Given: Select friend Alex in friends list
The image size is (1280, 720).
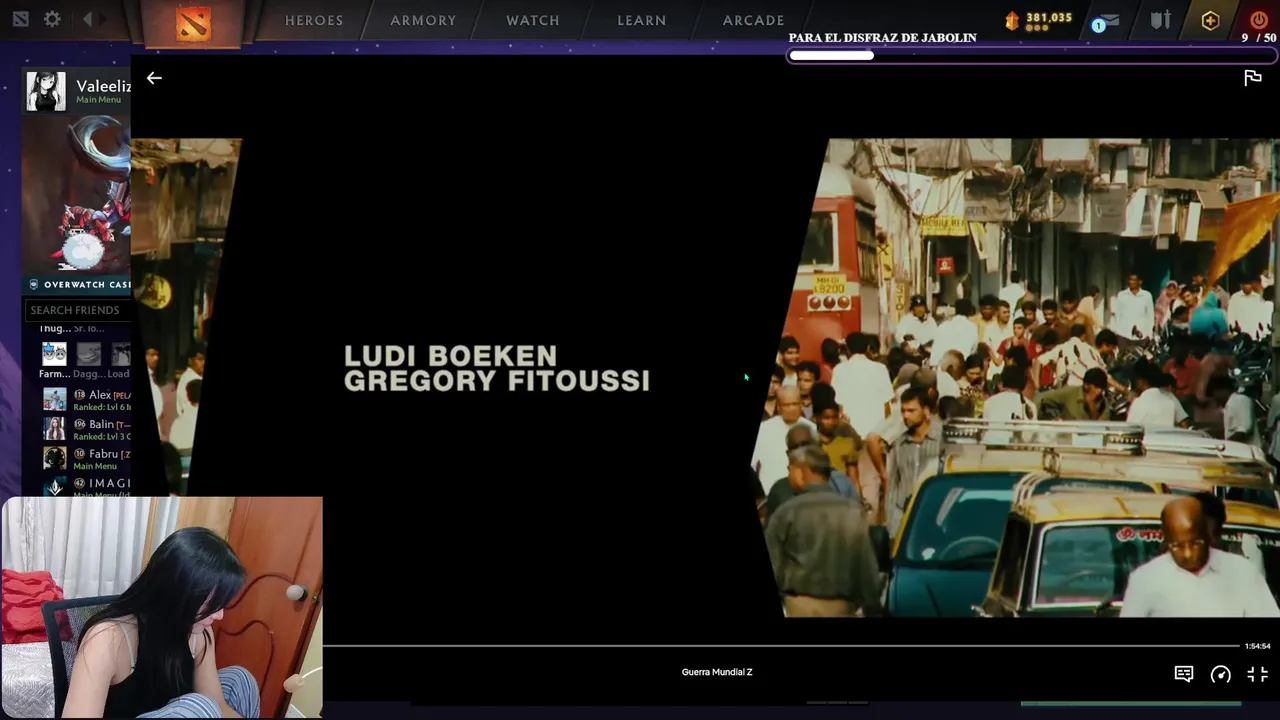Looking at the screenshot, I should pos(86,400).
